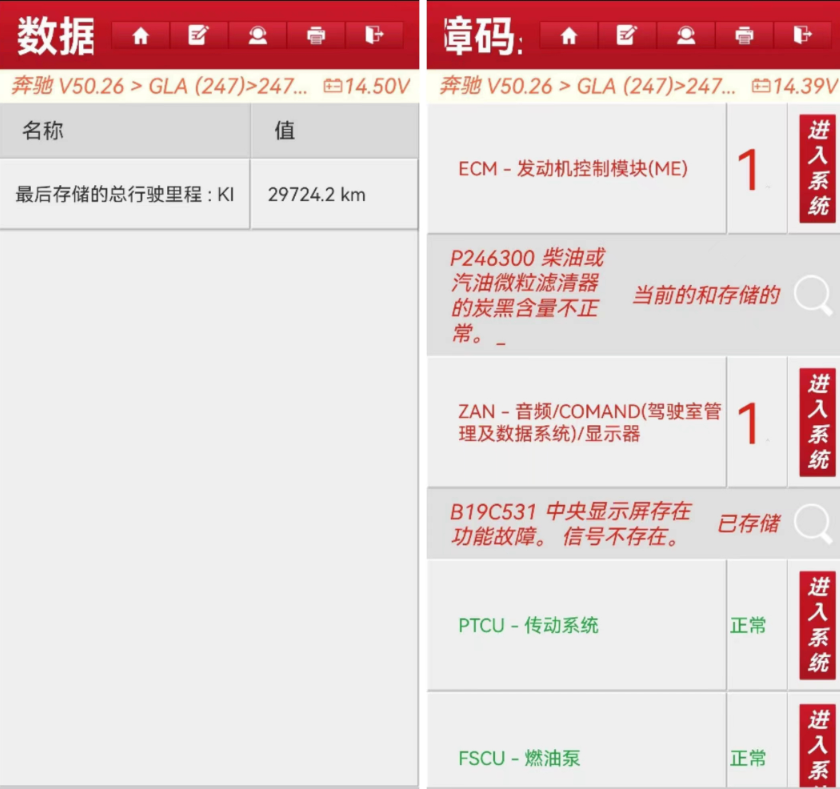
Task: Tap the home icon in the left panel header
Action: [x=140, y=36]
